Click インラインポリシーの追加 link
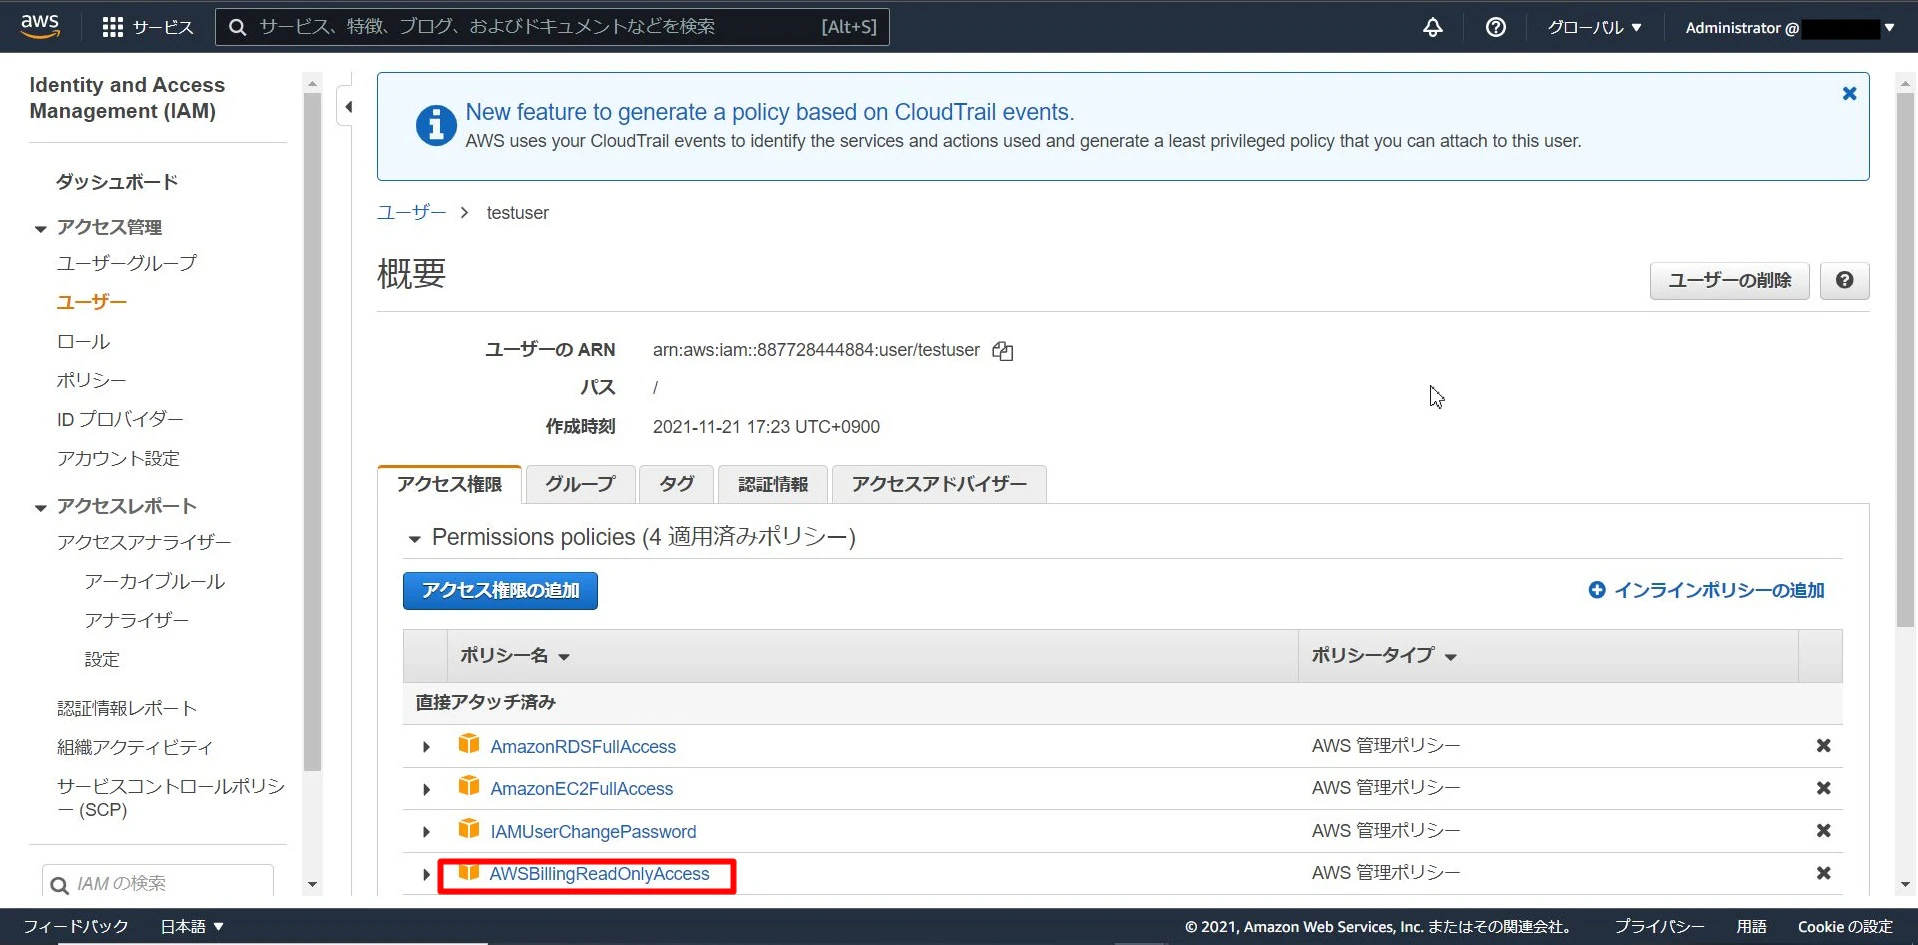This screenshot has width=1918, height=945. click(1707, 591)
